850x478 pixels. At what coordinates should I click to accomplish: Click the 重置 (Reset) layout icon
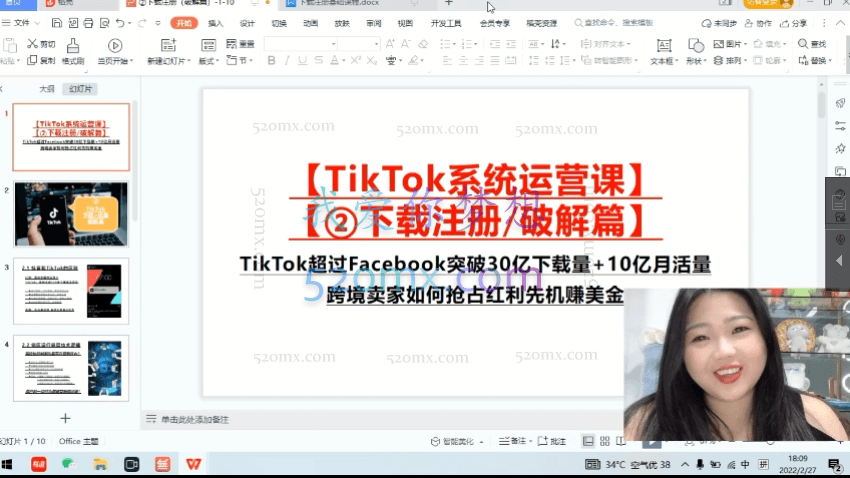click(231, 44)
